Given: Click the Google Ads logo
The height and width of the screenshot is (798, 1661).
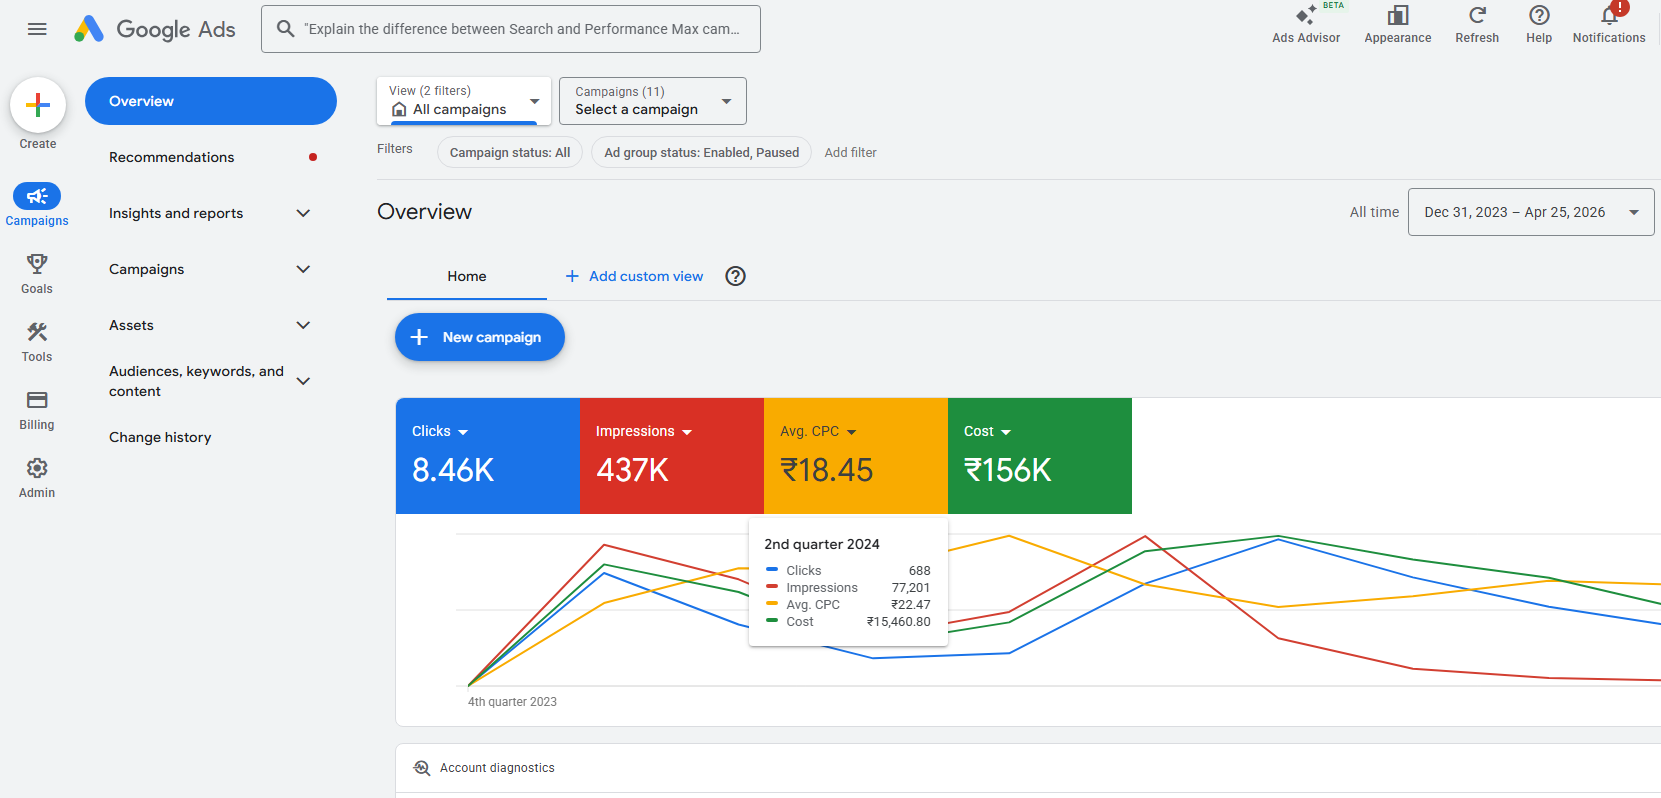Looking at the screenshot, I should [155, 29].
